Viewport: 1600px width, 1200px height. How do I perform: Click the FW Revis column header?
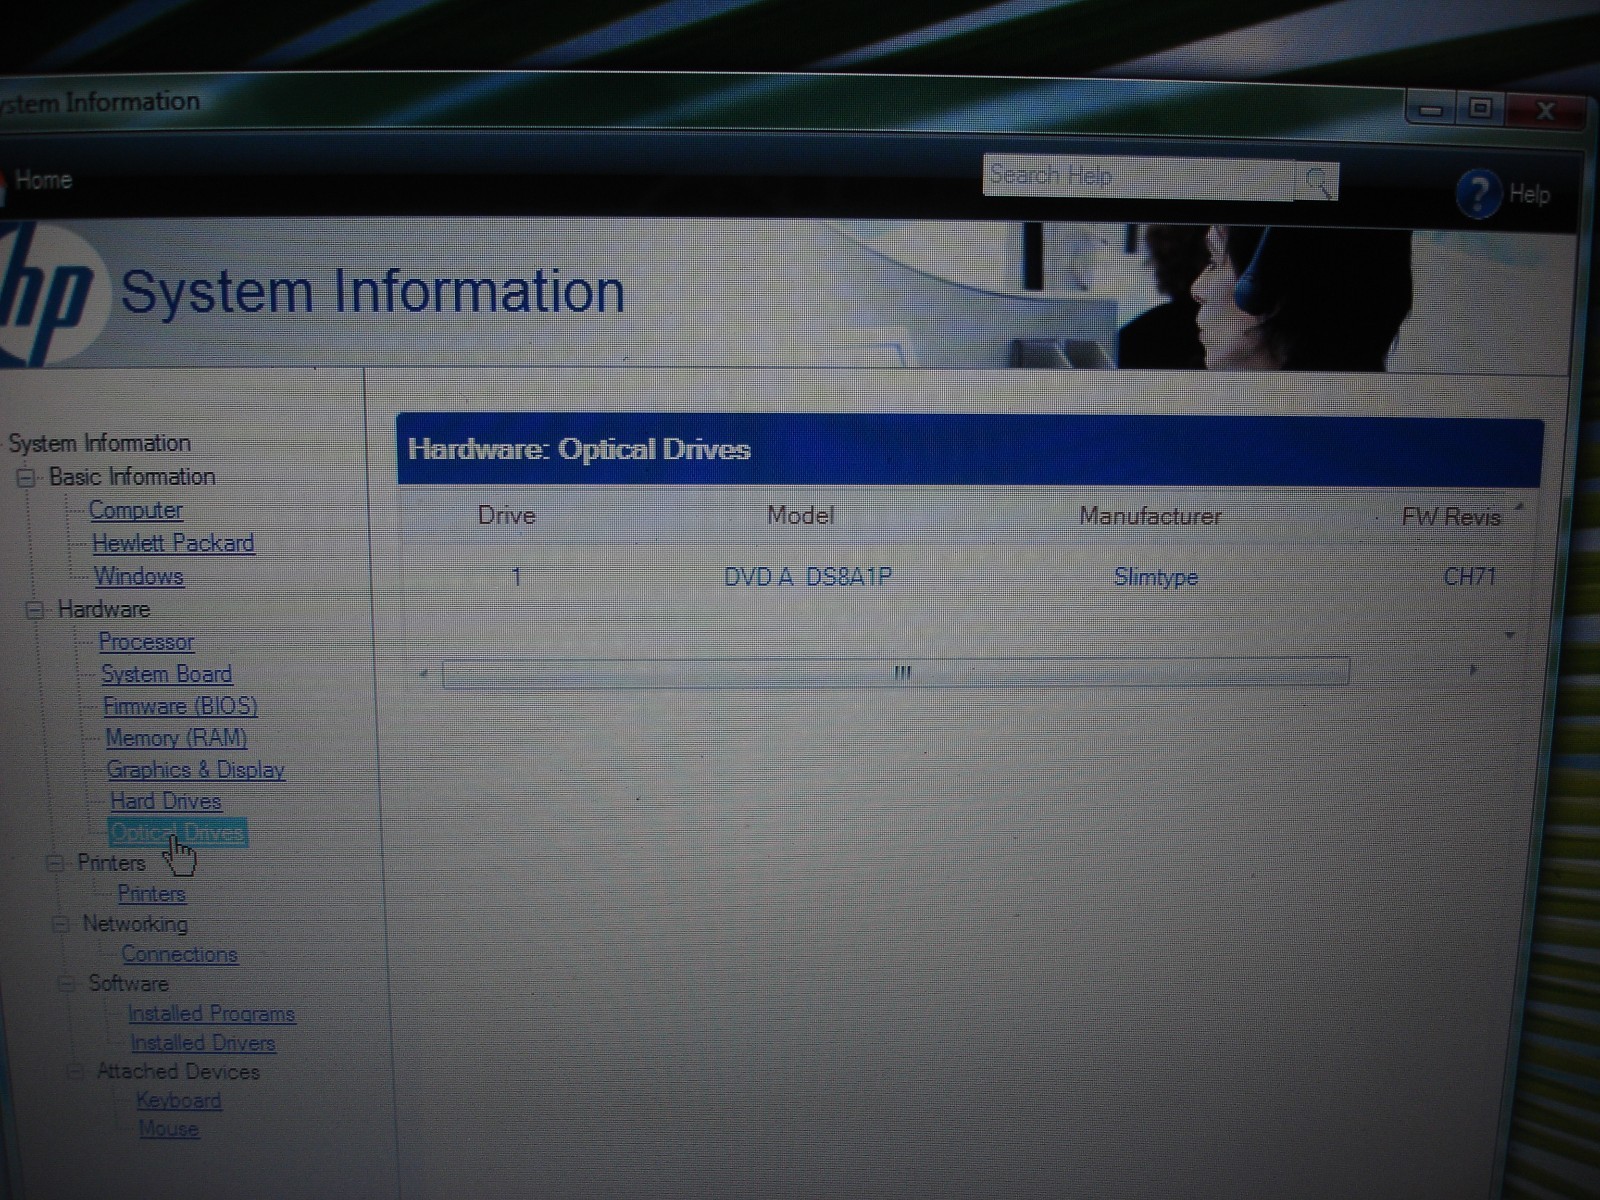coord(1451,517)
